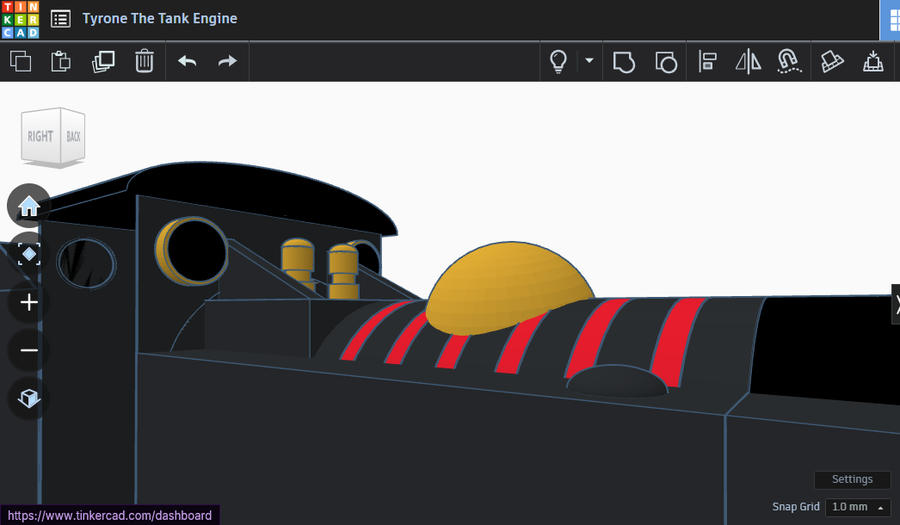The image size is (900, 525).
Task: Click the Align tool icon
Action: pyautogui.click(x=707, y=61)
